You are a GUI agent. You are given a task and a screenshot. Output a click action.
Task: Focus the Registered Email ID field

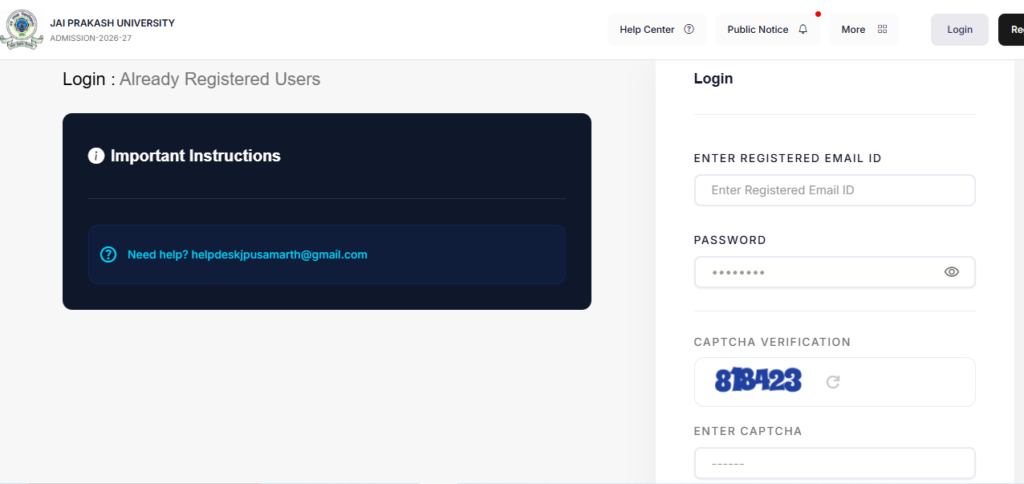(835, 190)
